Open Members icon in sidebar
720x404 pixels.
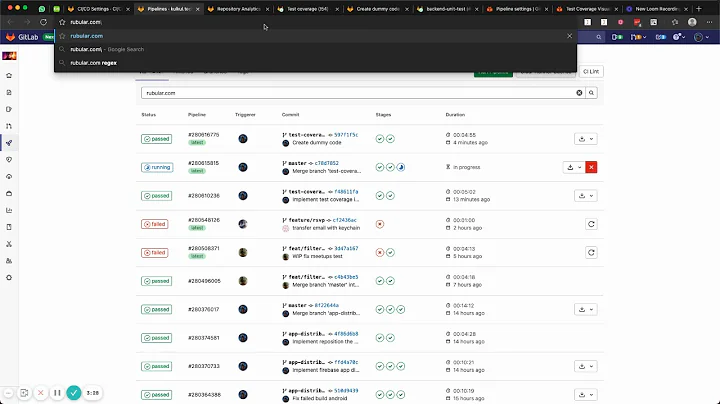tap(9, 261)
